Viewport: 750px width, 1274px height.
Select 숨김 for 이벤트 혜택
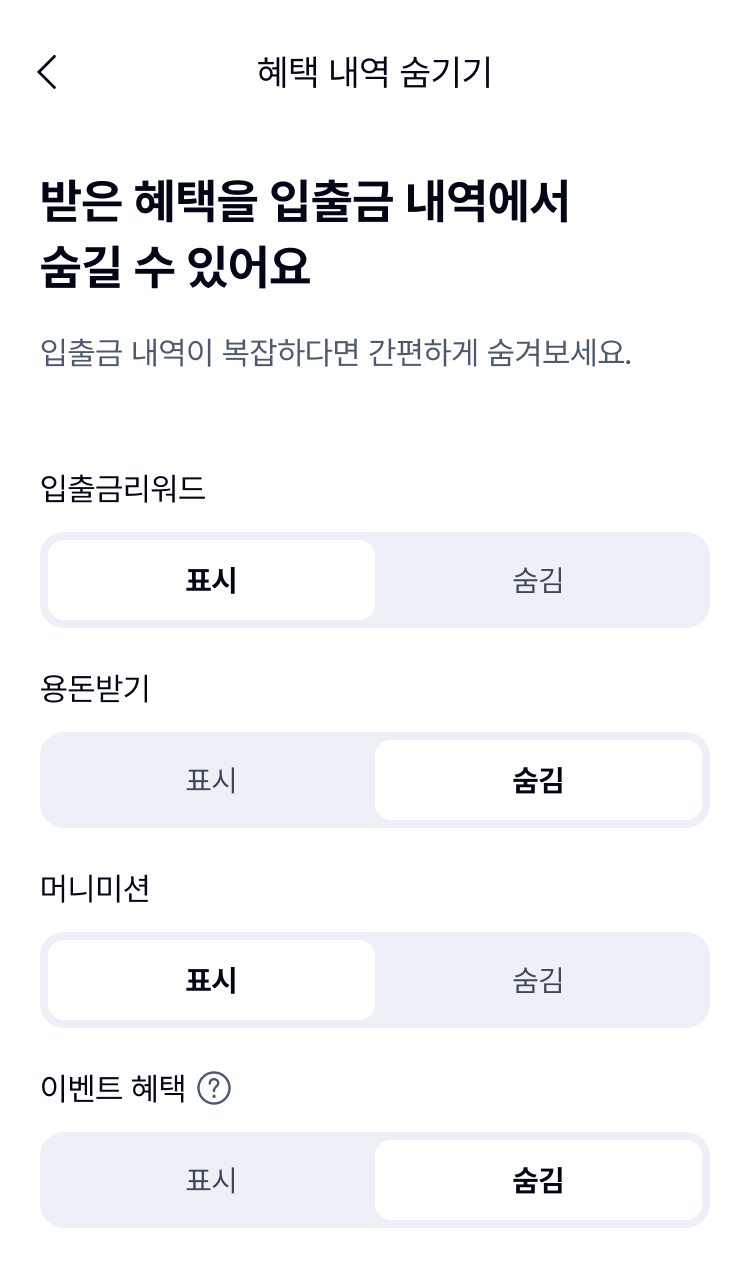(538, 1180)
